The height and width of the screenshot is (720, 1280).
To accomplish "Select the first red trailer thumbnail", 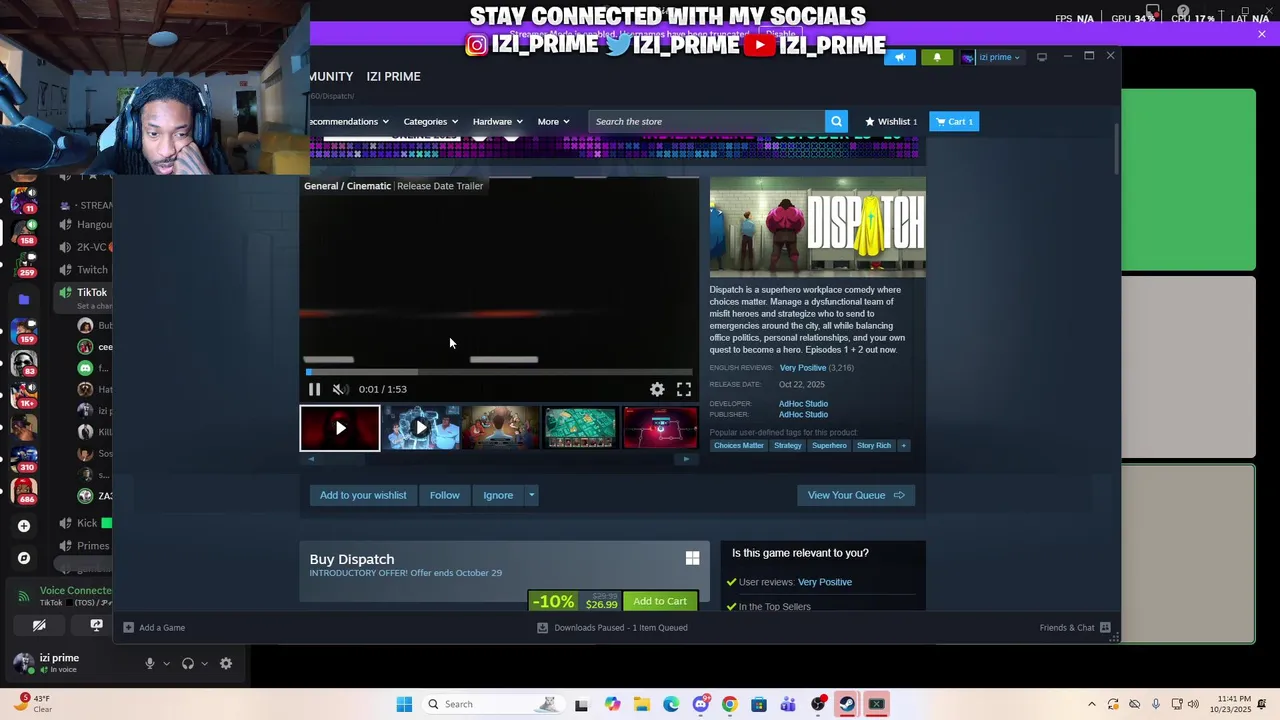I will pyautogui.click(x=340, y=428).
